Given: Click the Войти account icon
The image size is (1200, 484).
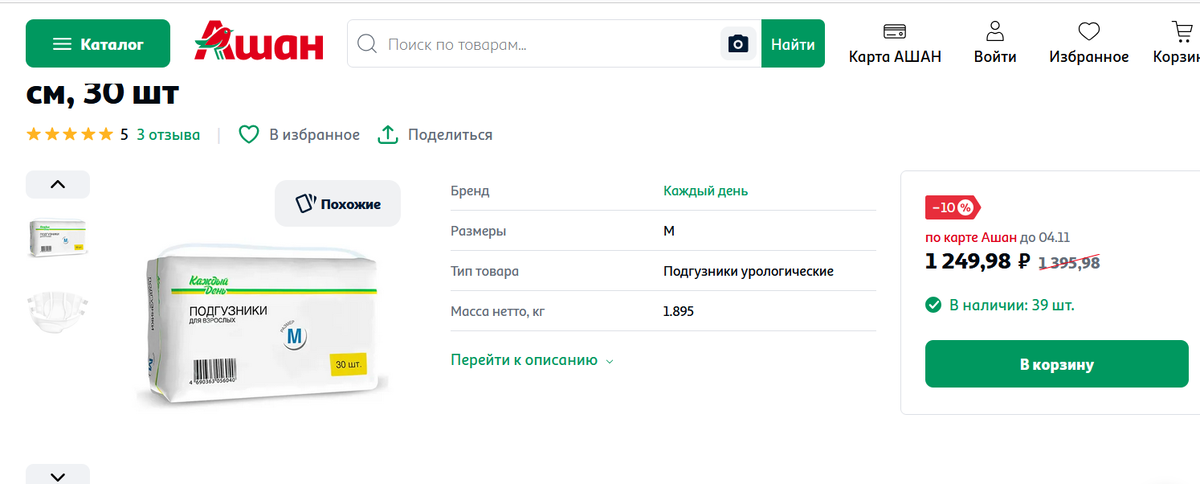Looking at the screenshot, I should pos(995,44).
